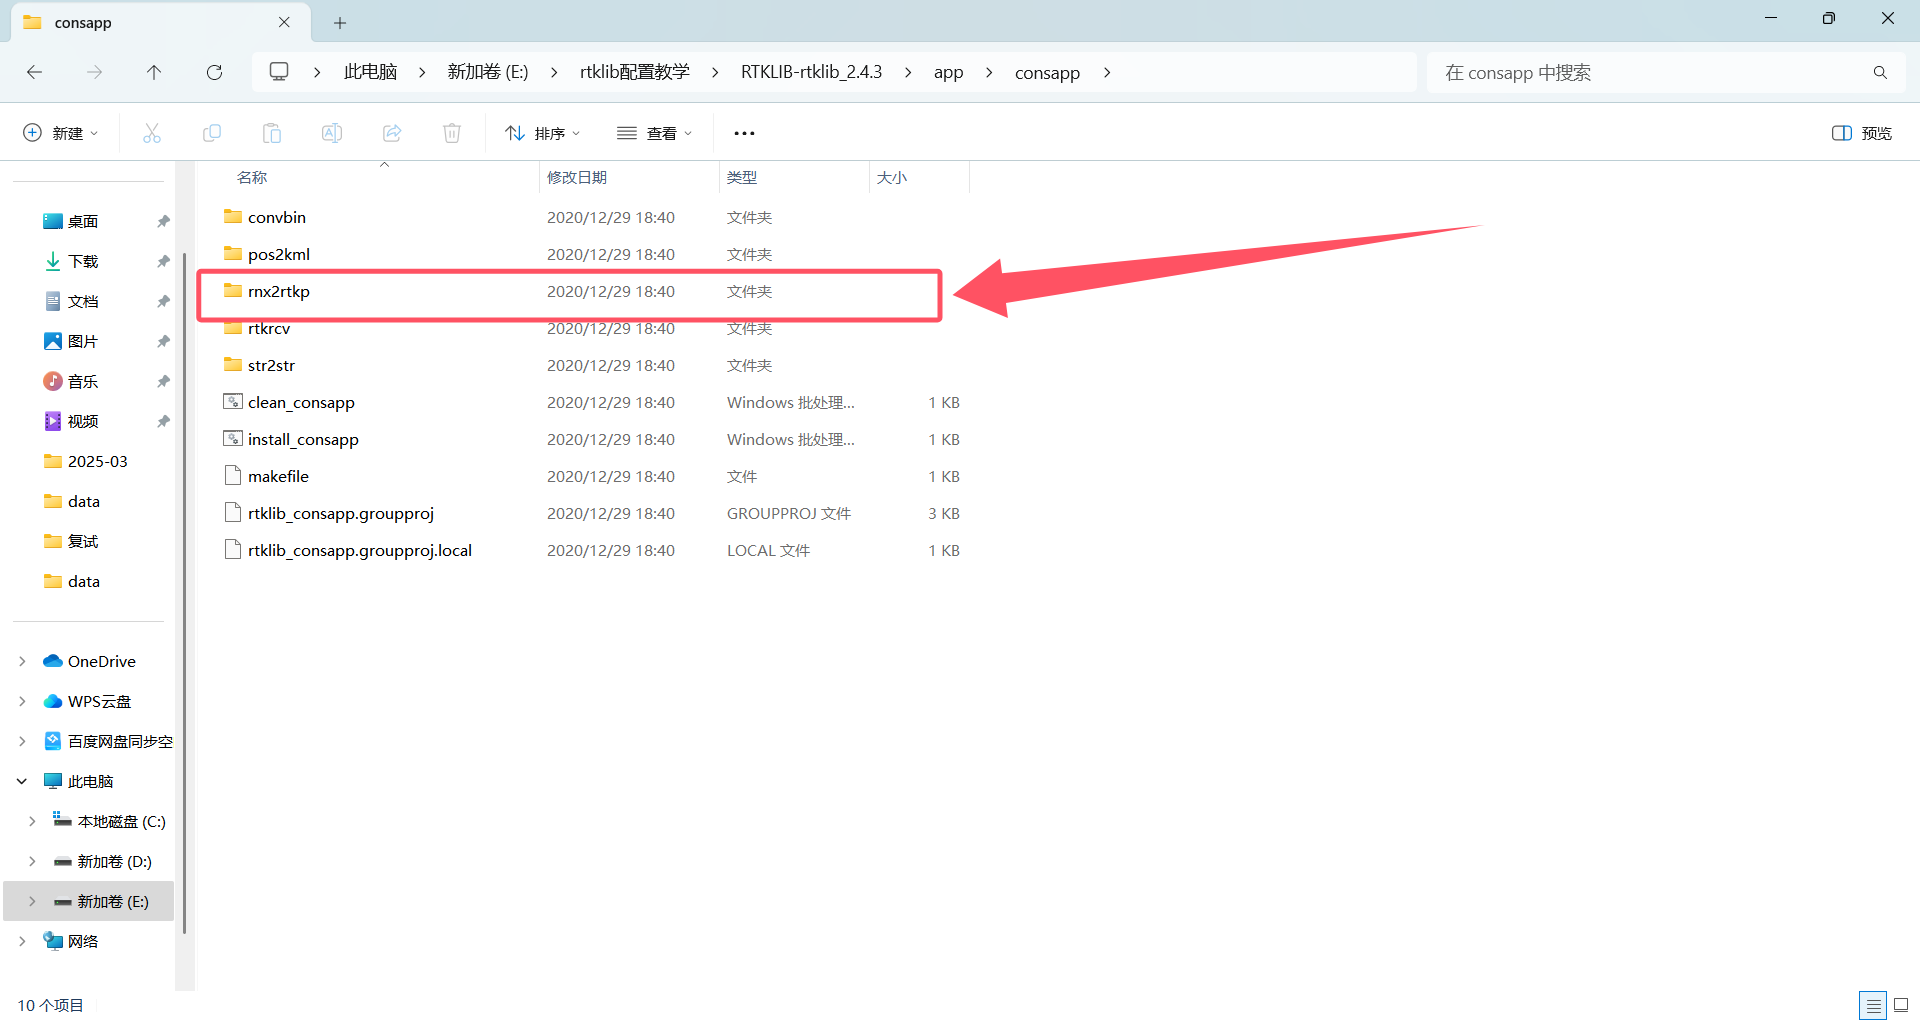Viewport: 1920px width, 1020px height.
Task: Click the Share icon on the toolbar
Action: pos(391,132)
